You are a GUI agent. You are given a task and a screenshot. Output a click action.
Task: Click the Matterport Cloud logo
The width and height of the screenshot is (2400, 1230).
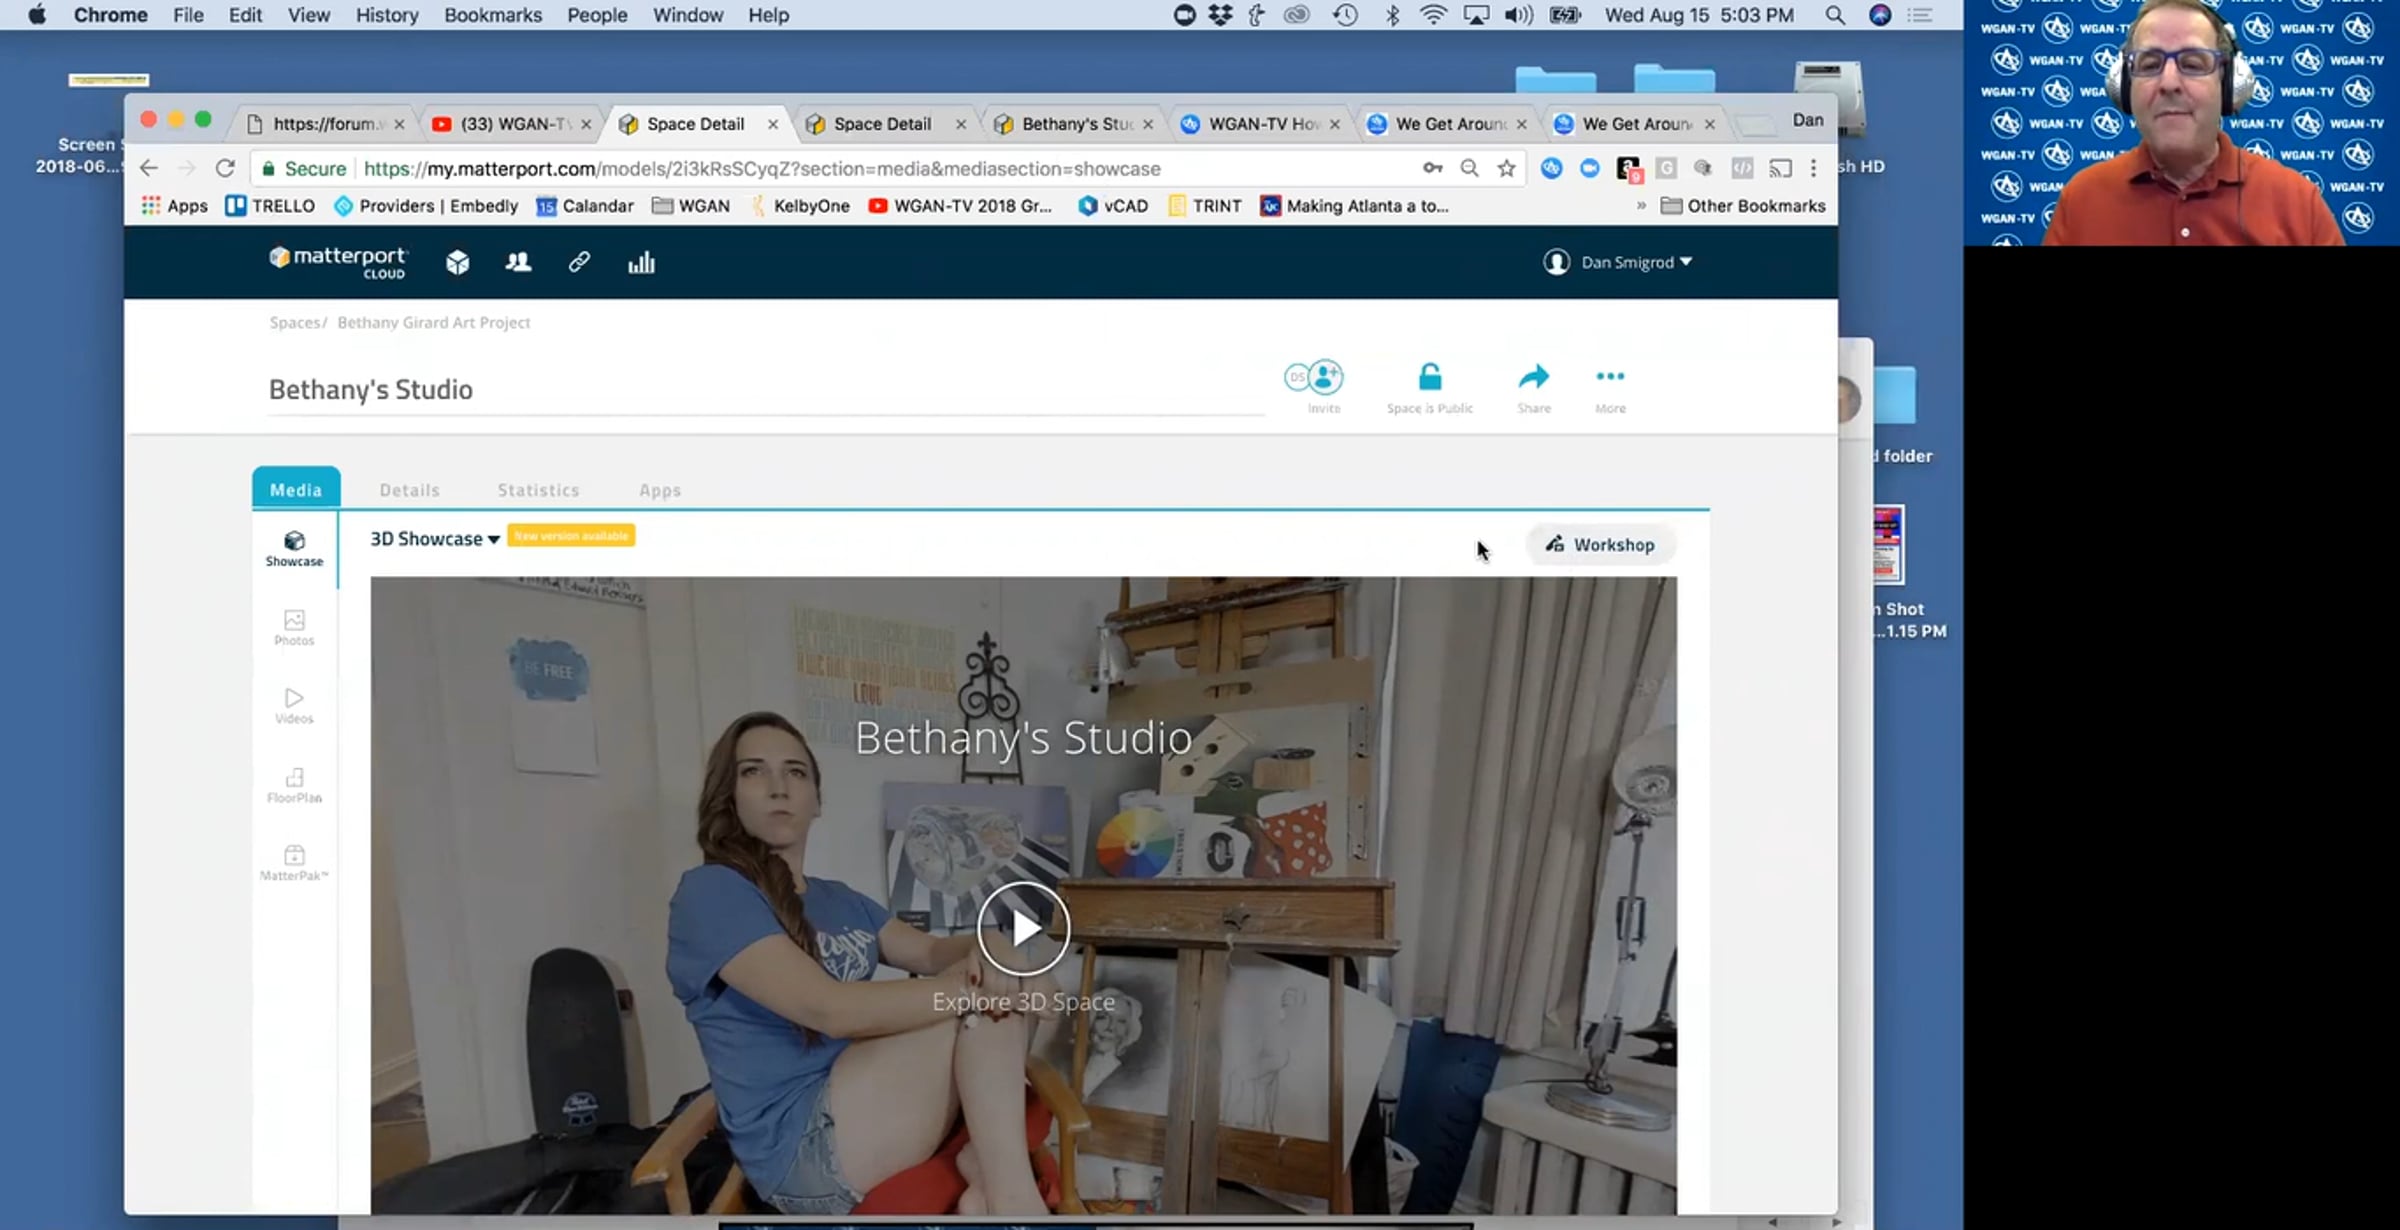(x=338, y=262)
